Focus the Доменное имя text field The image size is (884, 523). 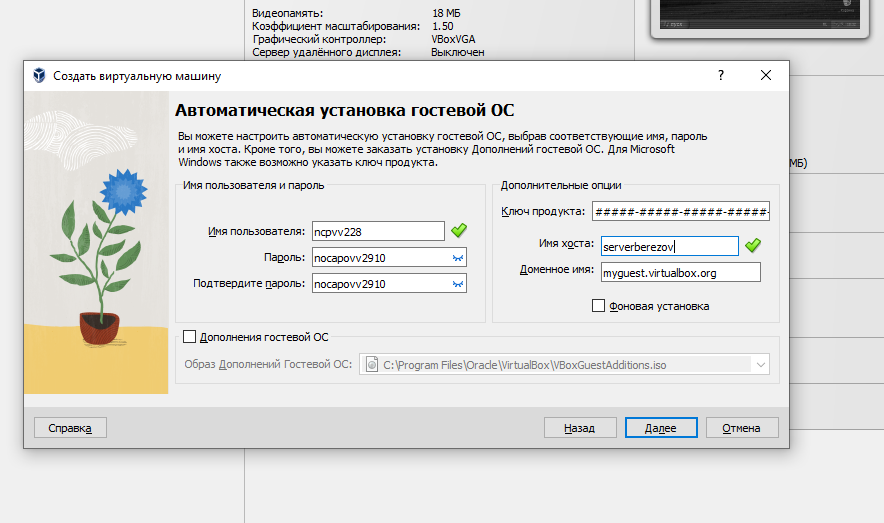point(678,272)
